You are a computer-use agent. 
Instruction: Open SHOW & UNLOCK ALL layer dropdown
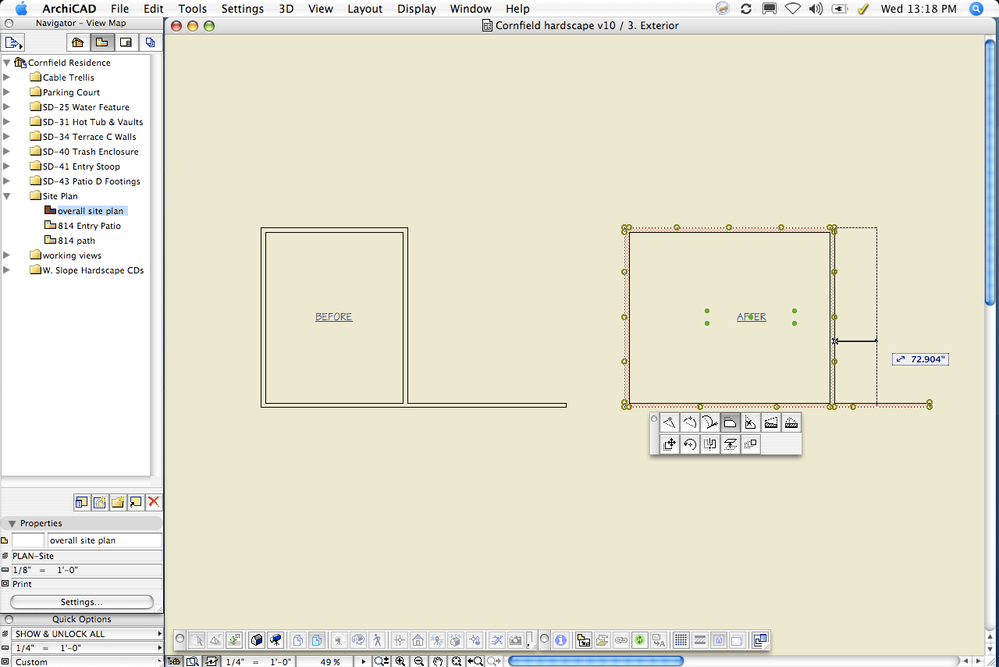pos(87,634)
